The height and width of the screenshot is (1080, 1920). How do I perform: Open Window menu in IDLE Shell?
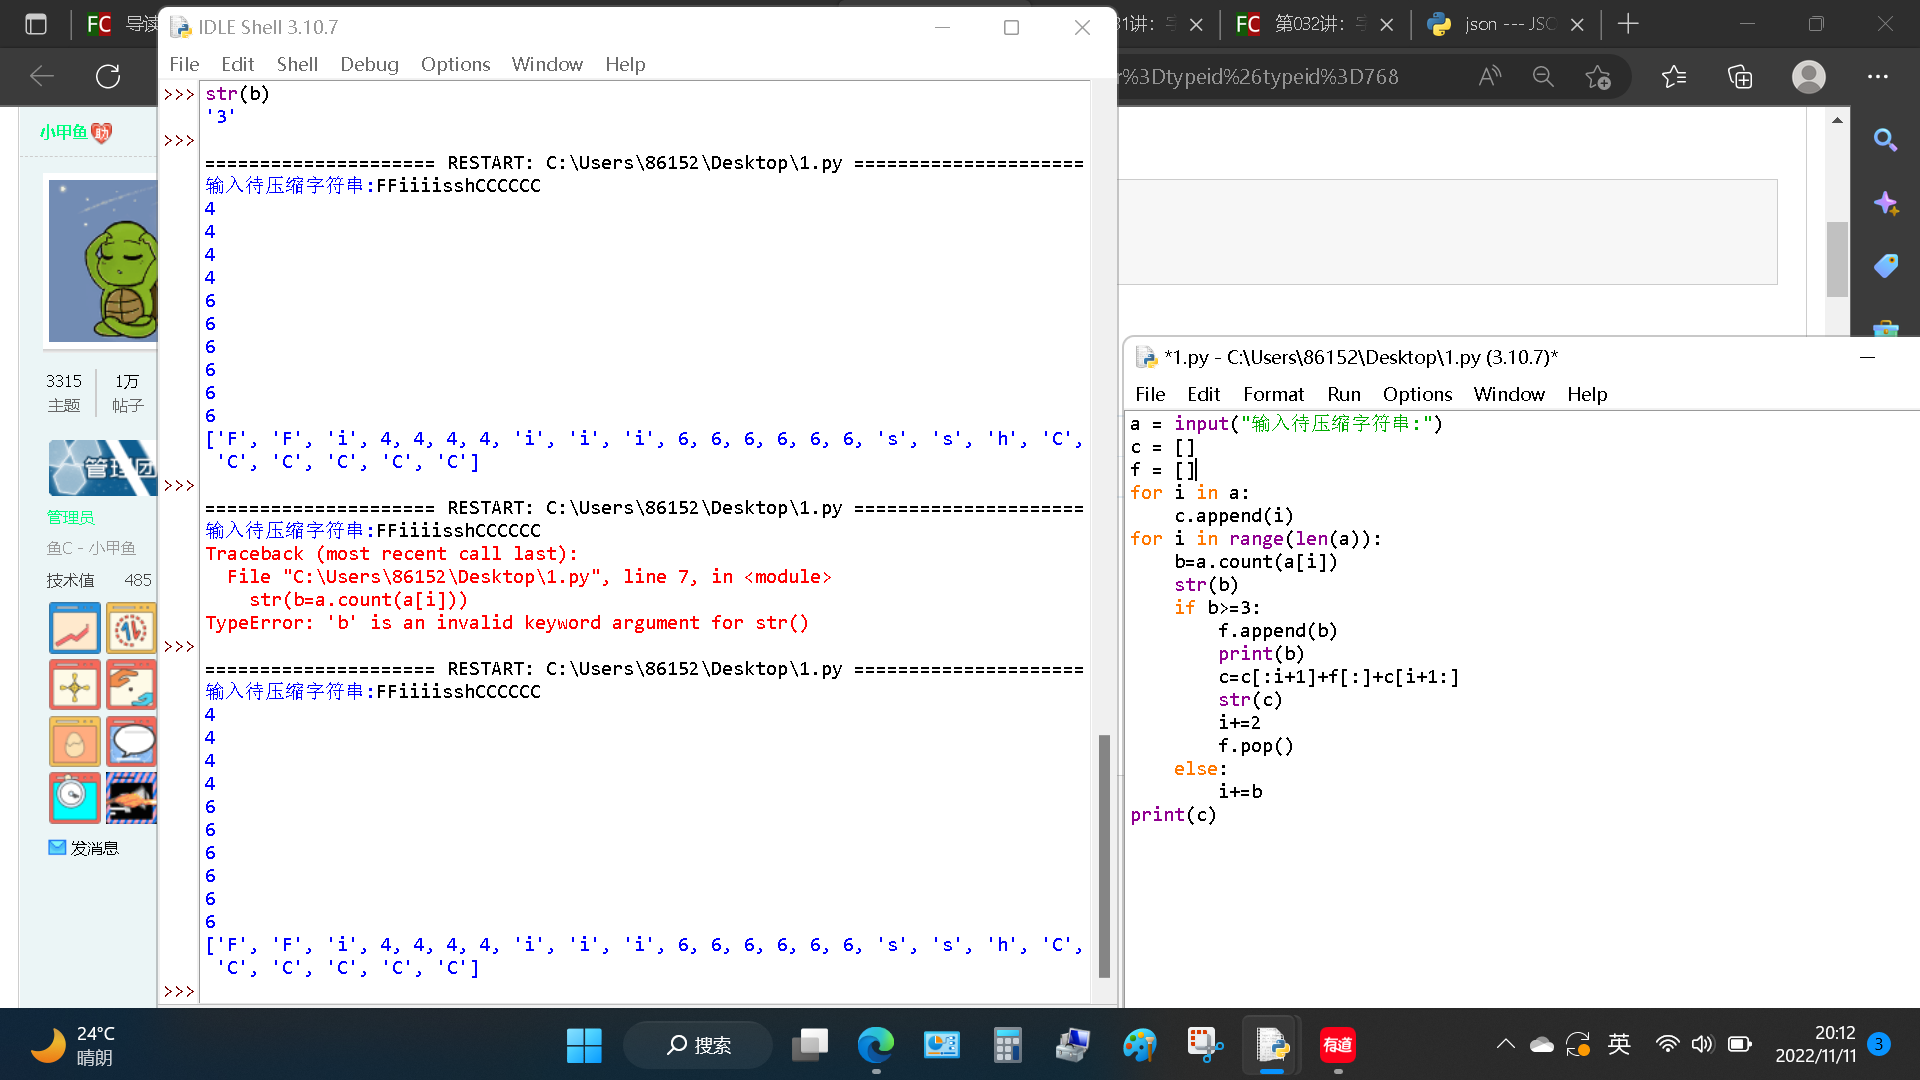pyautogui.click(x=547, y=64)
